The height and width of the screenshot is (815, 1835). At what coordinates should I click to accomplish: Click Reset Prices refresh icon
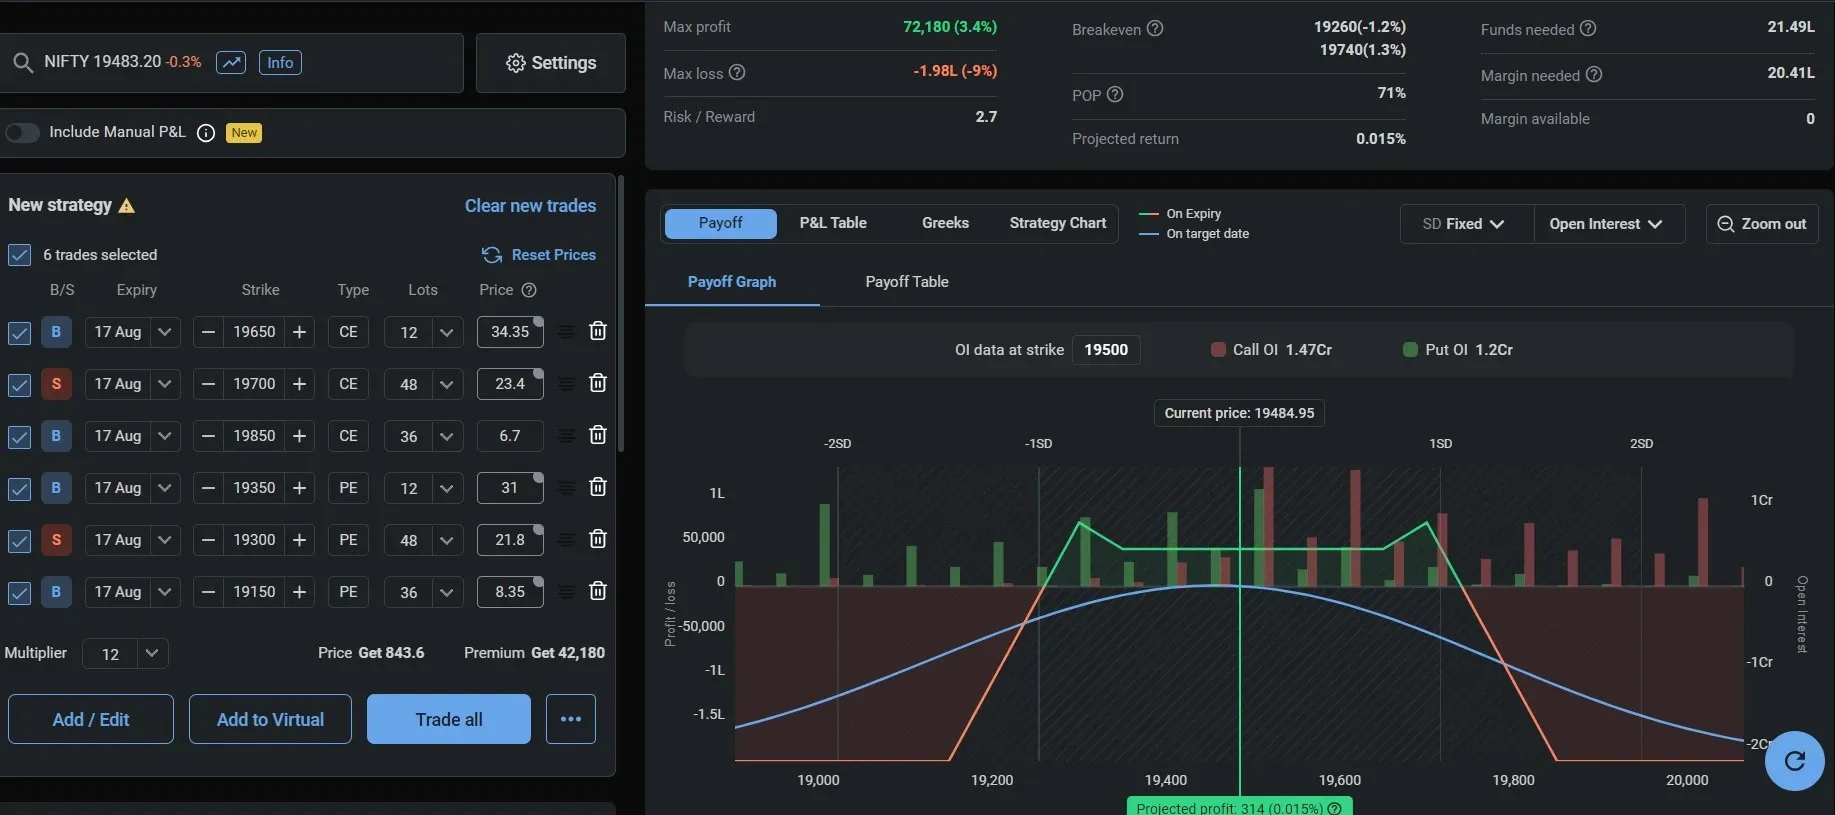492,255
